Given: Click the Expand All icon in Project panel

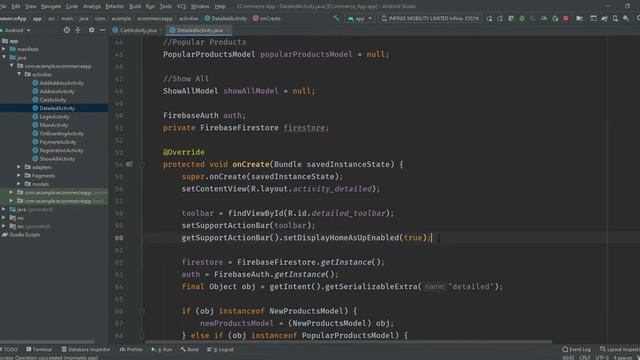Looking at the screenshot, I should coord(78,30).
